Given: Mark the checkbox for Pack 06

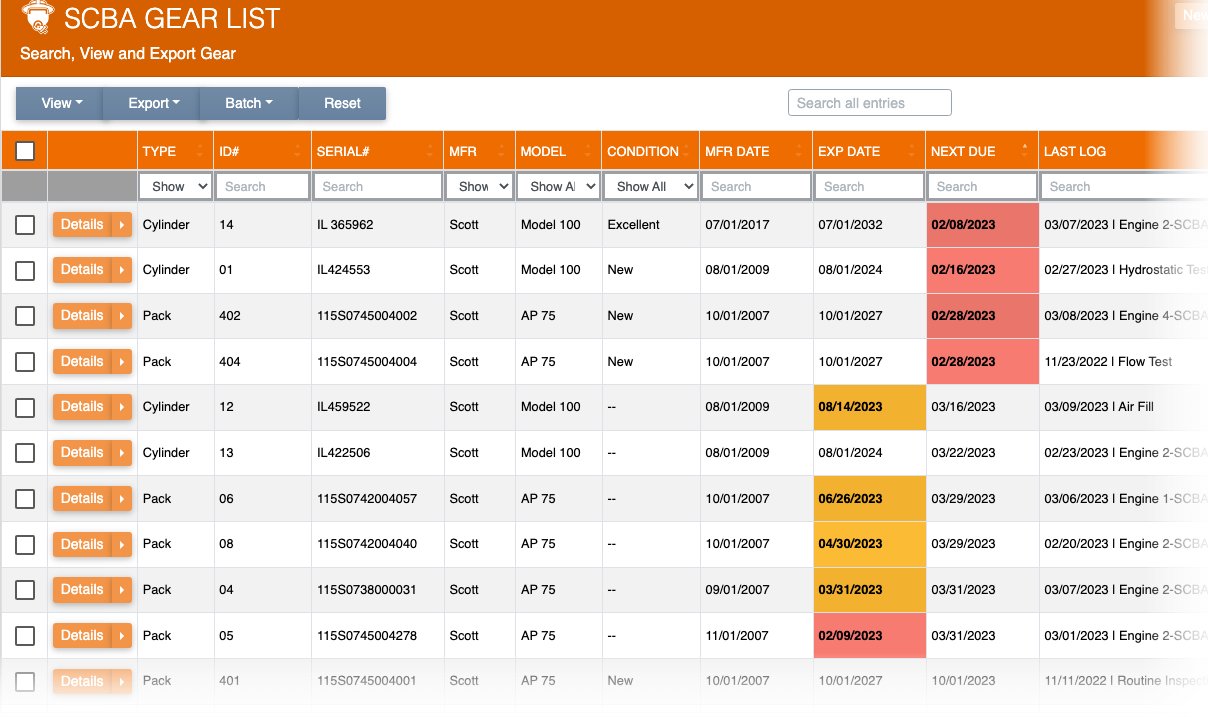Looking at the screenshot, I should tap(25, 499).
